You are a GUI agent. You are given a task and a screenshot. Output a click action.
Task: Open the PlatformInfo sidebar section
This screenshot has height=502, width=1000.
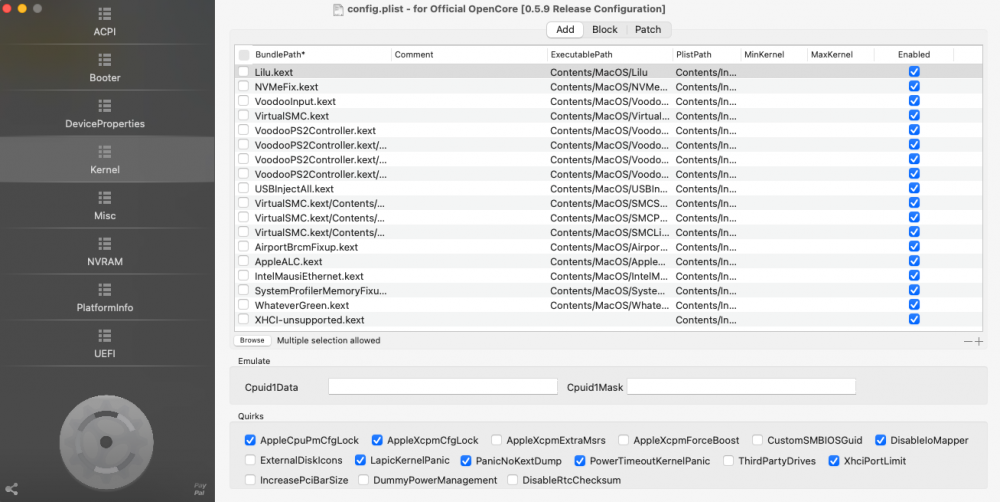tap(105, 298)
